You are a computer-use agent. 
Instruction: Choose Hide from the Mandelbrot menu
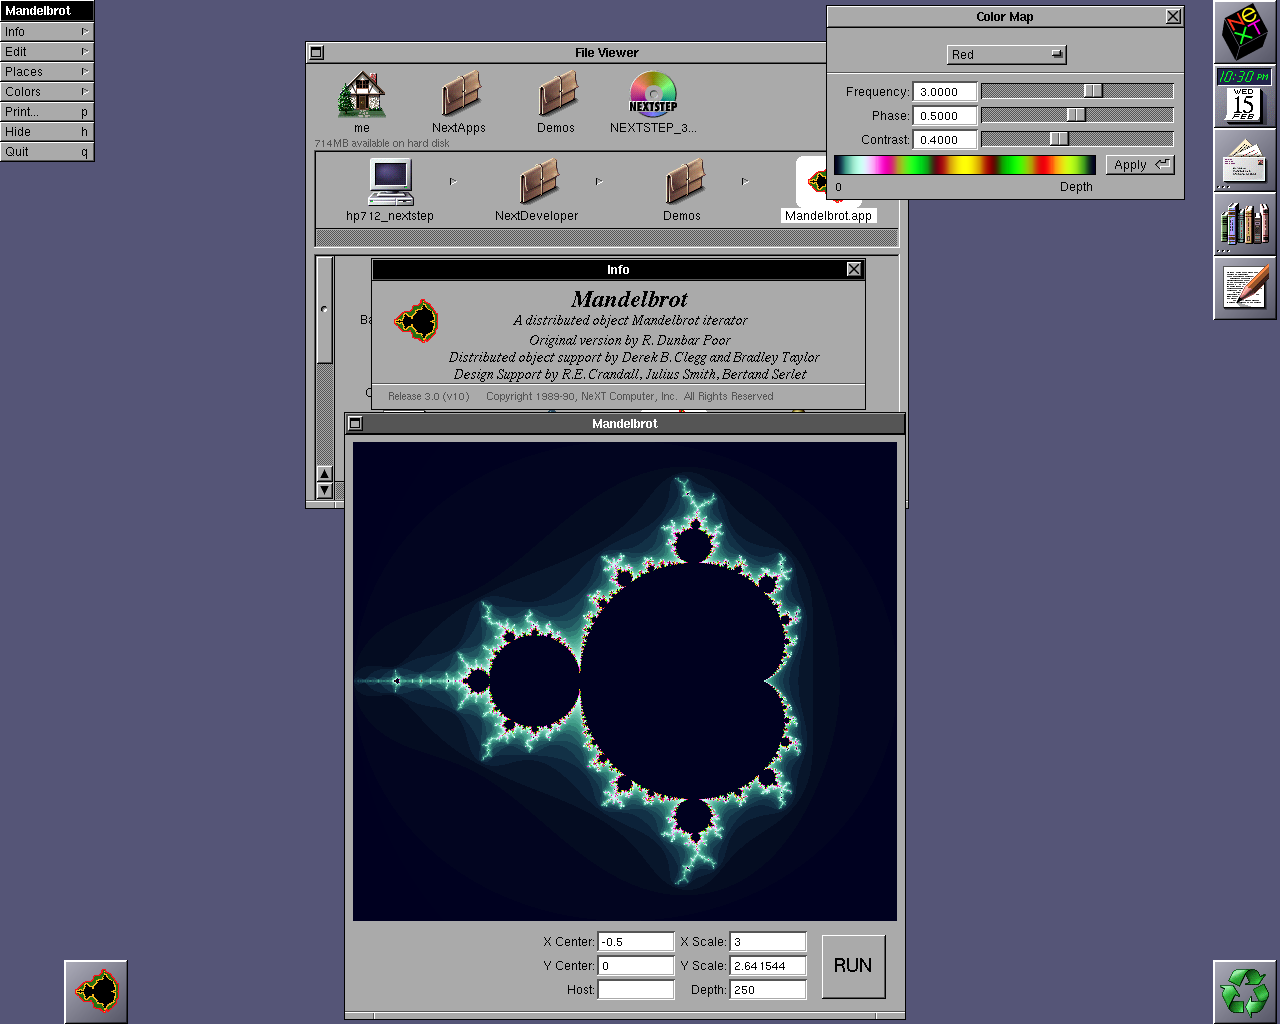pyautogui.click(x=47, y=132)
